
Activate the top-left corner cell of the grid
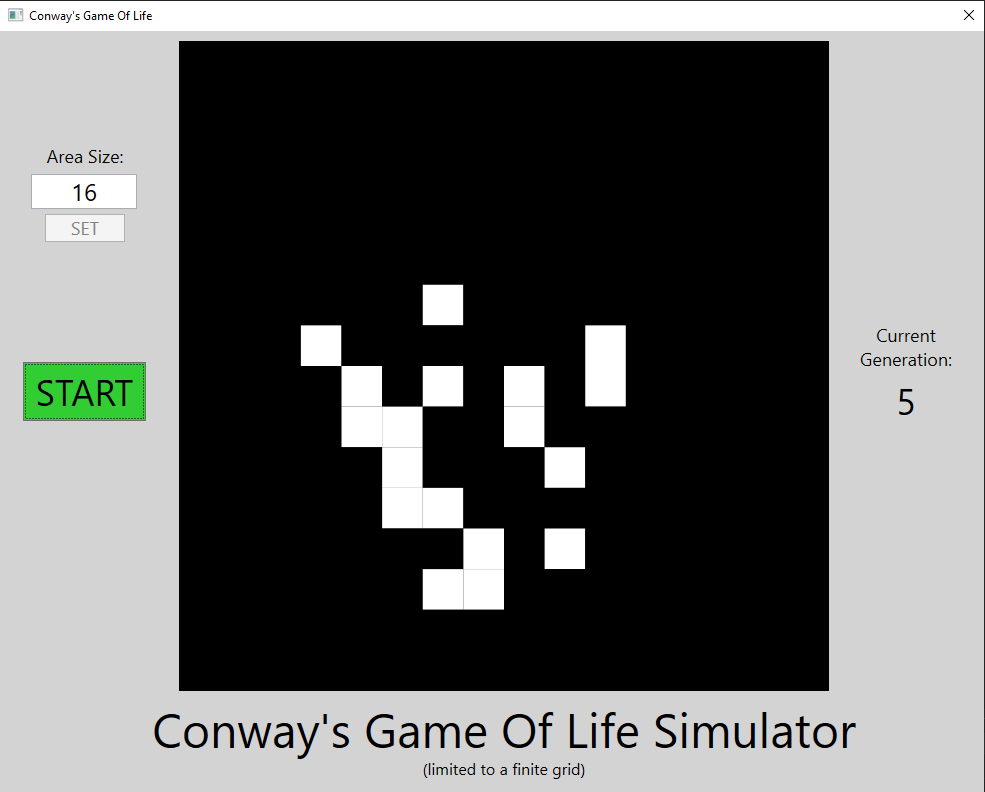(x=199, y=61)
